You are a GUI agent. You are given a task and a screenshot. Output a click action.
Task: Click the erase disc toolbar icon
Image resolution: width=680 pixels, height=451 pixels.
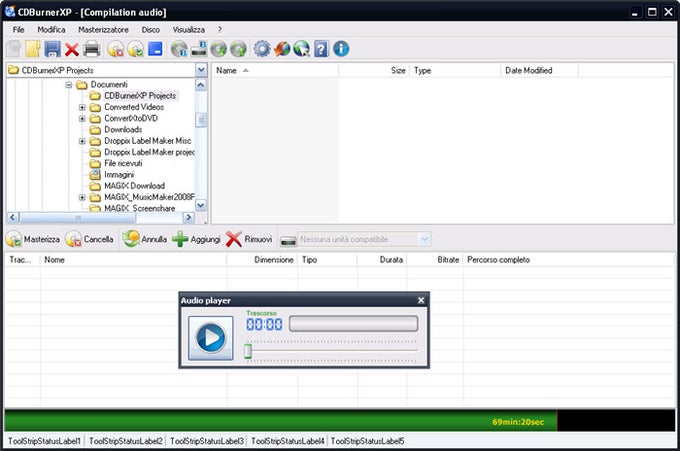point(116,49)
